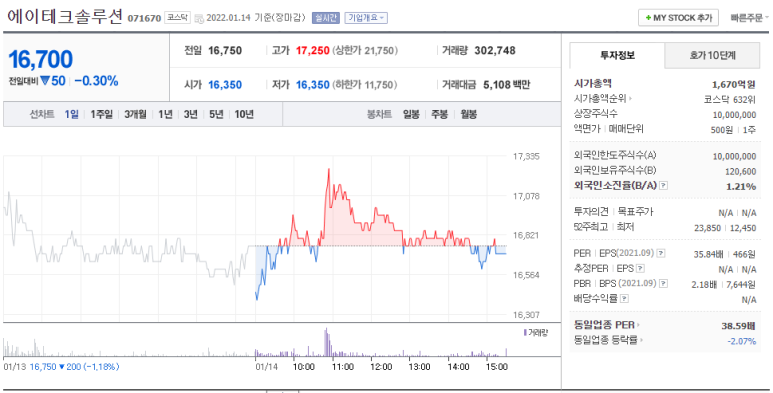Open the 기업개요 dropdown
The image size is (773, 393).
366,18
